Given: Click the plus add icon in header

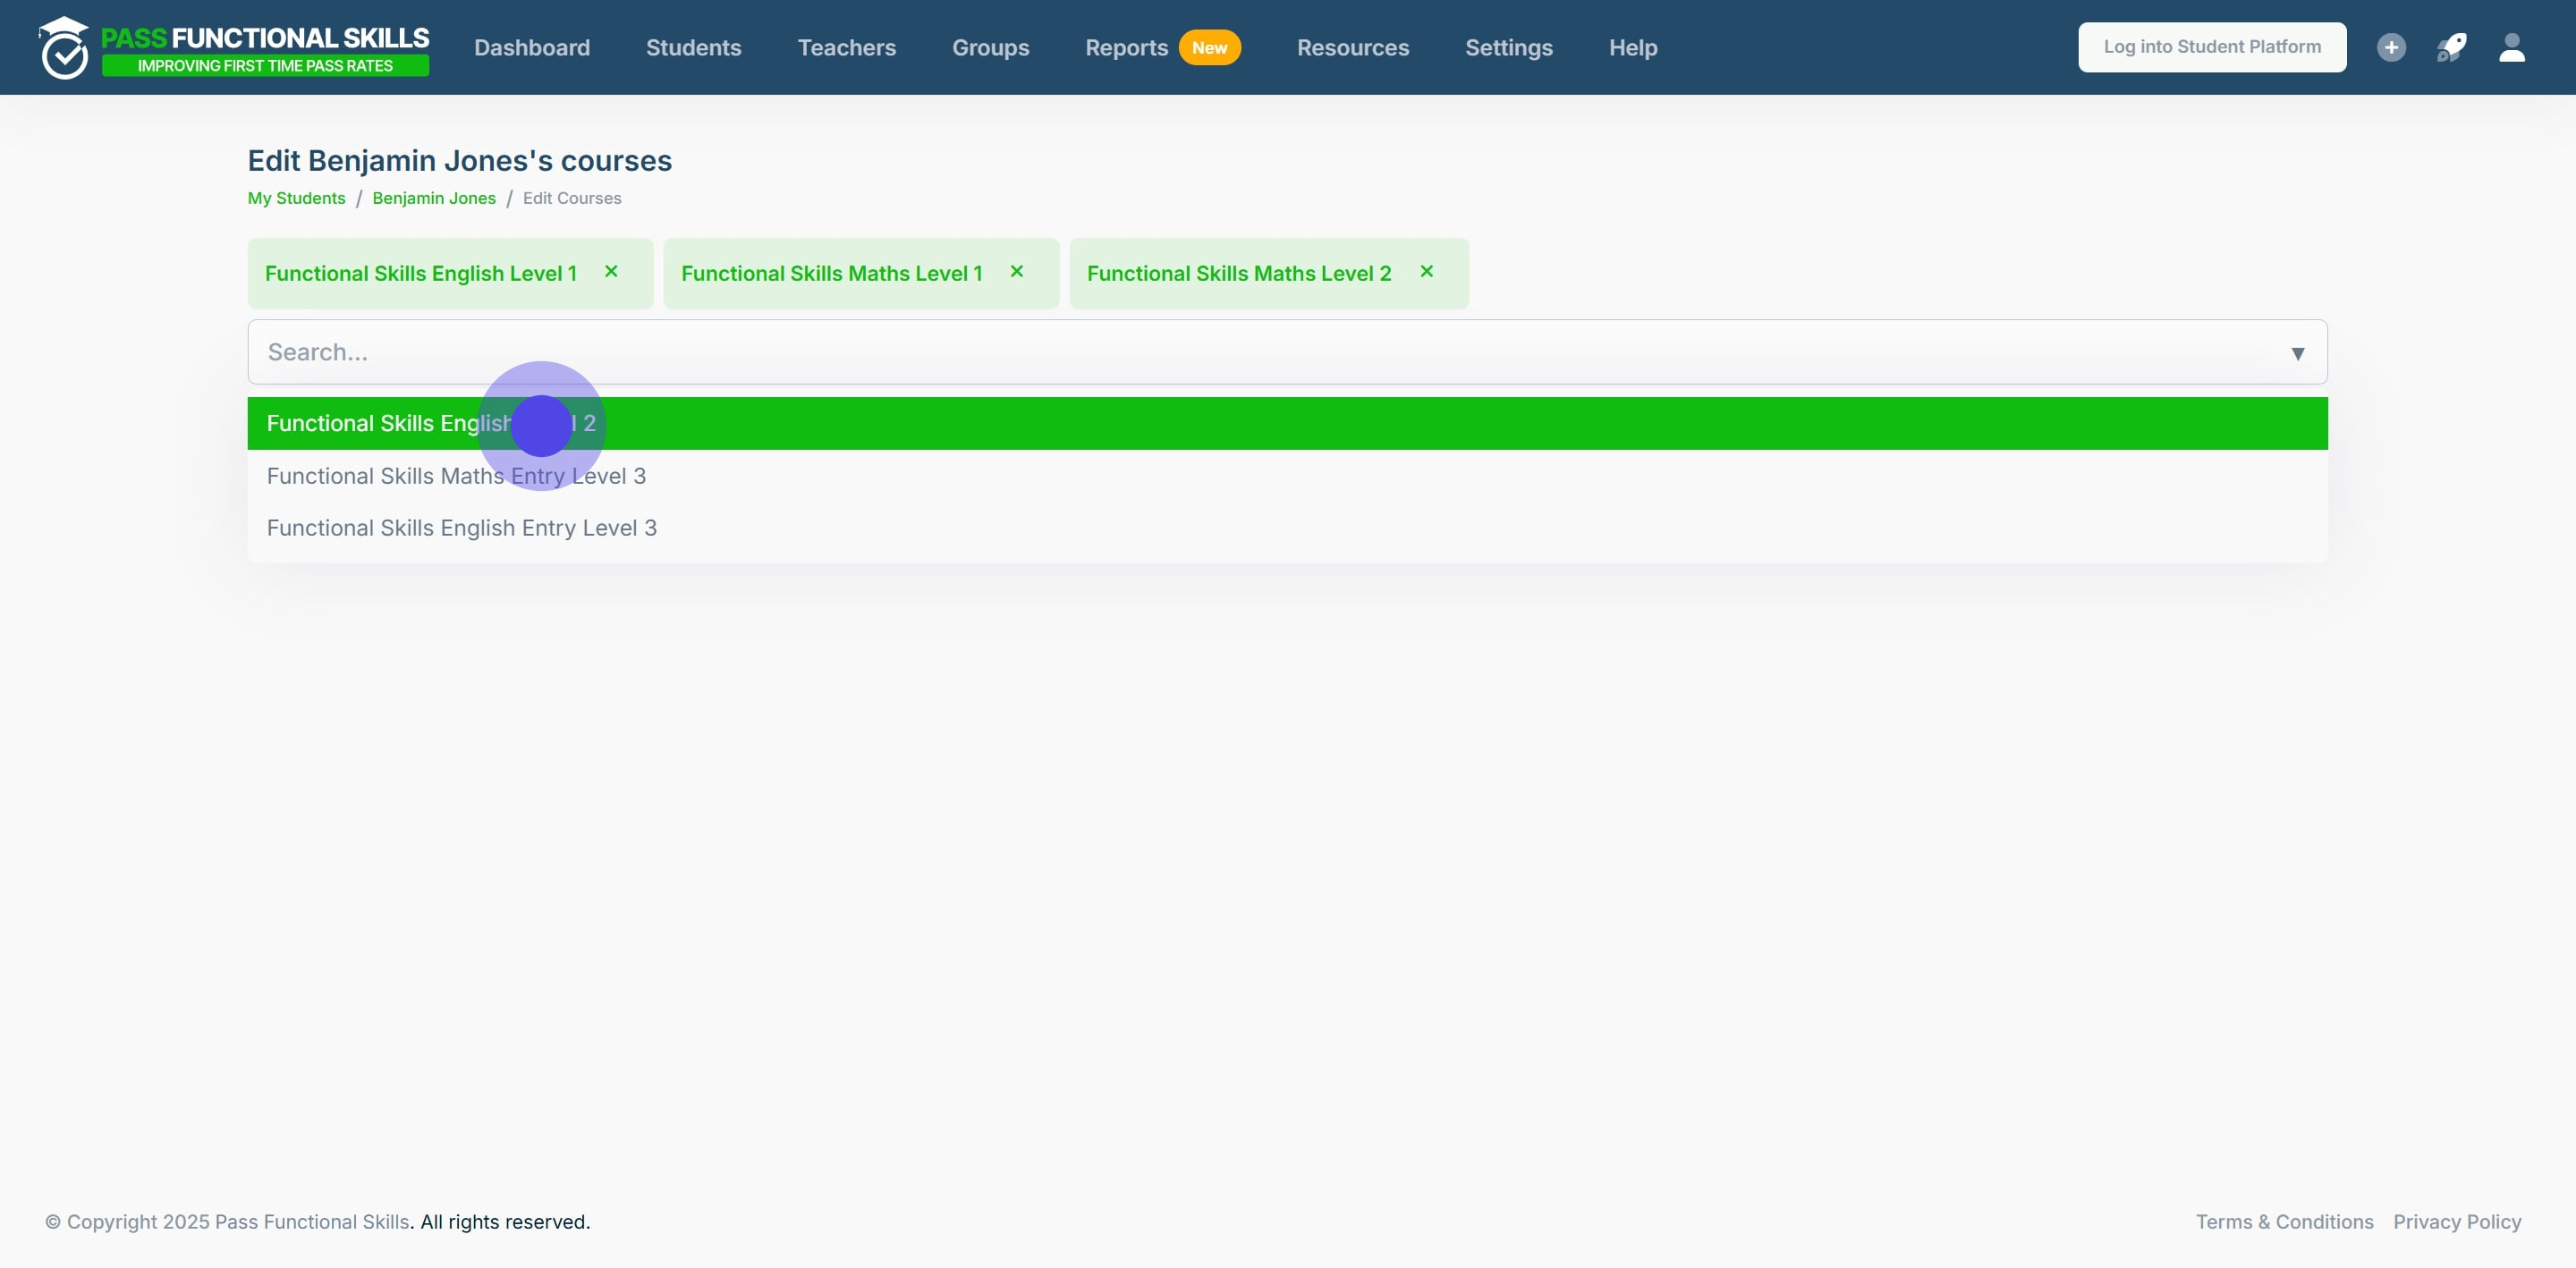Looking at the screenshot, I should pyautogui.click(x=2391, y=47).
